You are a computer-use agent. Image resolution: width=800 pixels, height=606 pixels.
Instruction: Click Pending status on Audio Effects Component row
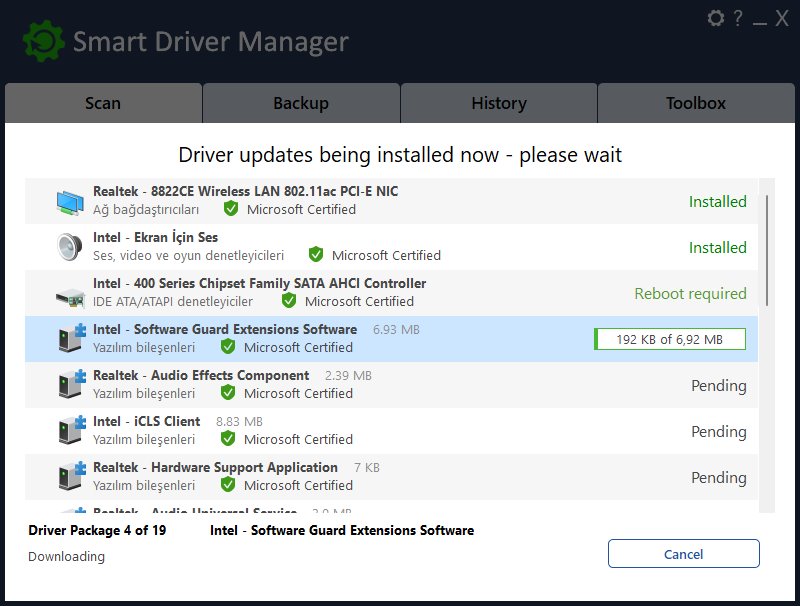pos(719,386)
